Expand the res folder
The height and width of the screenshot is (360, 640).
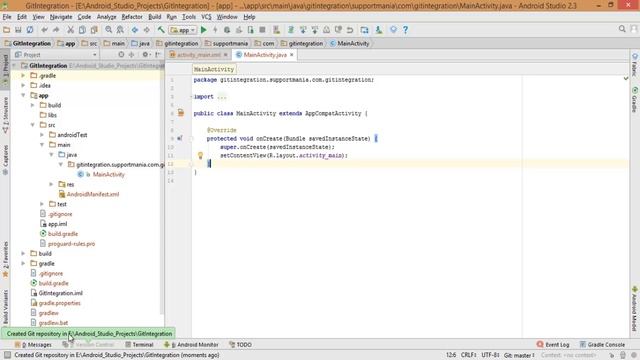click(51, 184)
